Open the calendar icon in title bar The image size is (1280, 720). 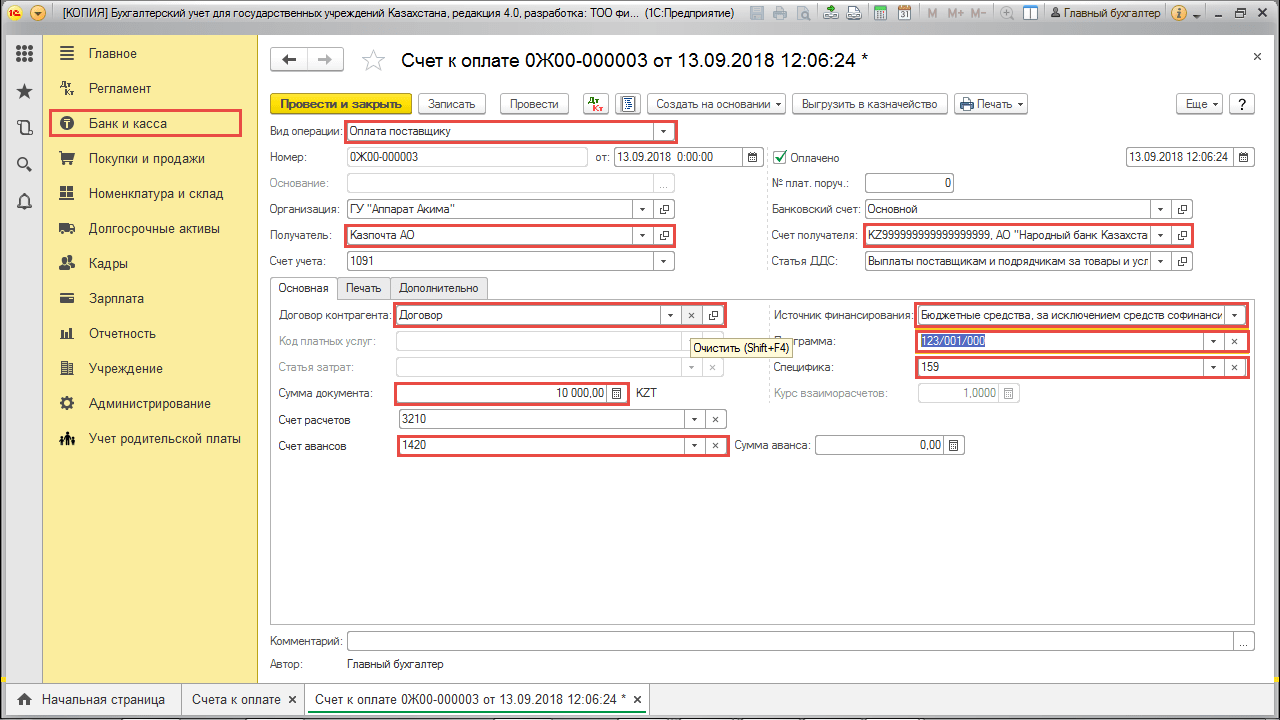(904, 14)
